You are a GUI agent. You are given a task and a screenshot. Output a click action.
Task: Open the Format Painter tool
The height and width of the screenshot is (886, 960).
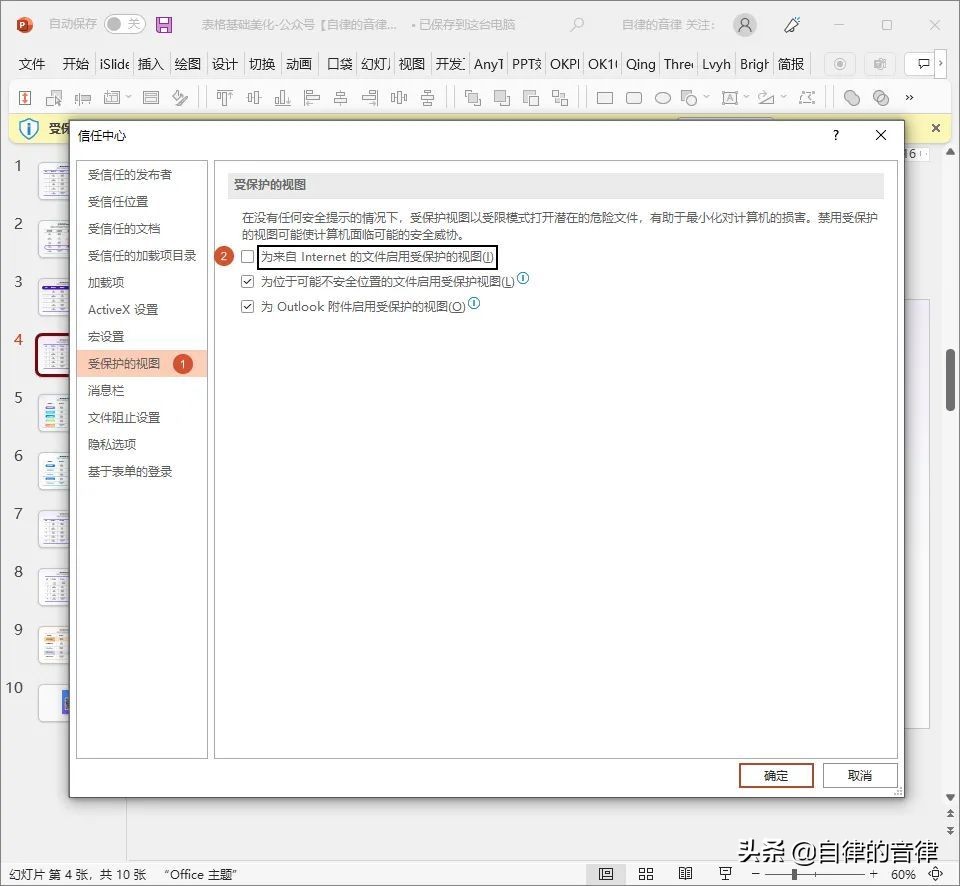[x=181, y=97]
